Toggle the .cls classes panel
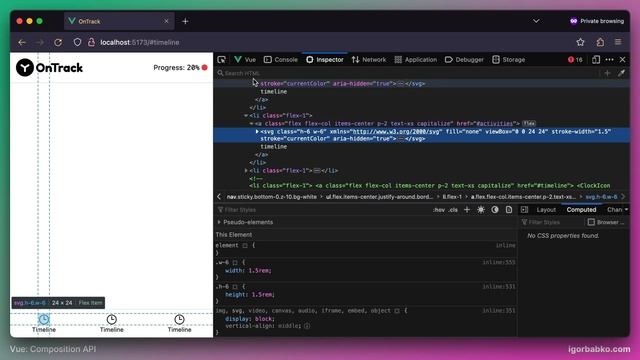 point(453,210)
